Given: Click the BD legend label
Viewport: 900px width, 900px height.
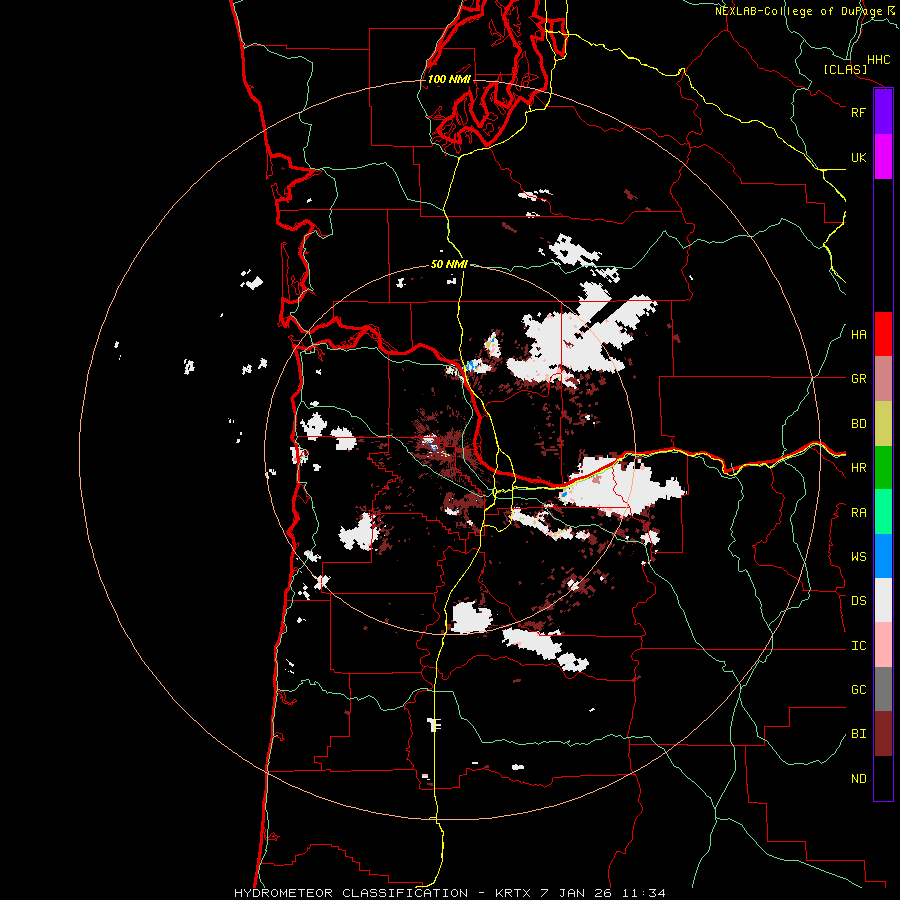Looking at the screenshot, I should pyautogui.click(x=858, y=424).
